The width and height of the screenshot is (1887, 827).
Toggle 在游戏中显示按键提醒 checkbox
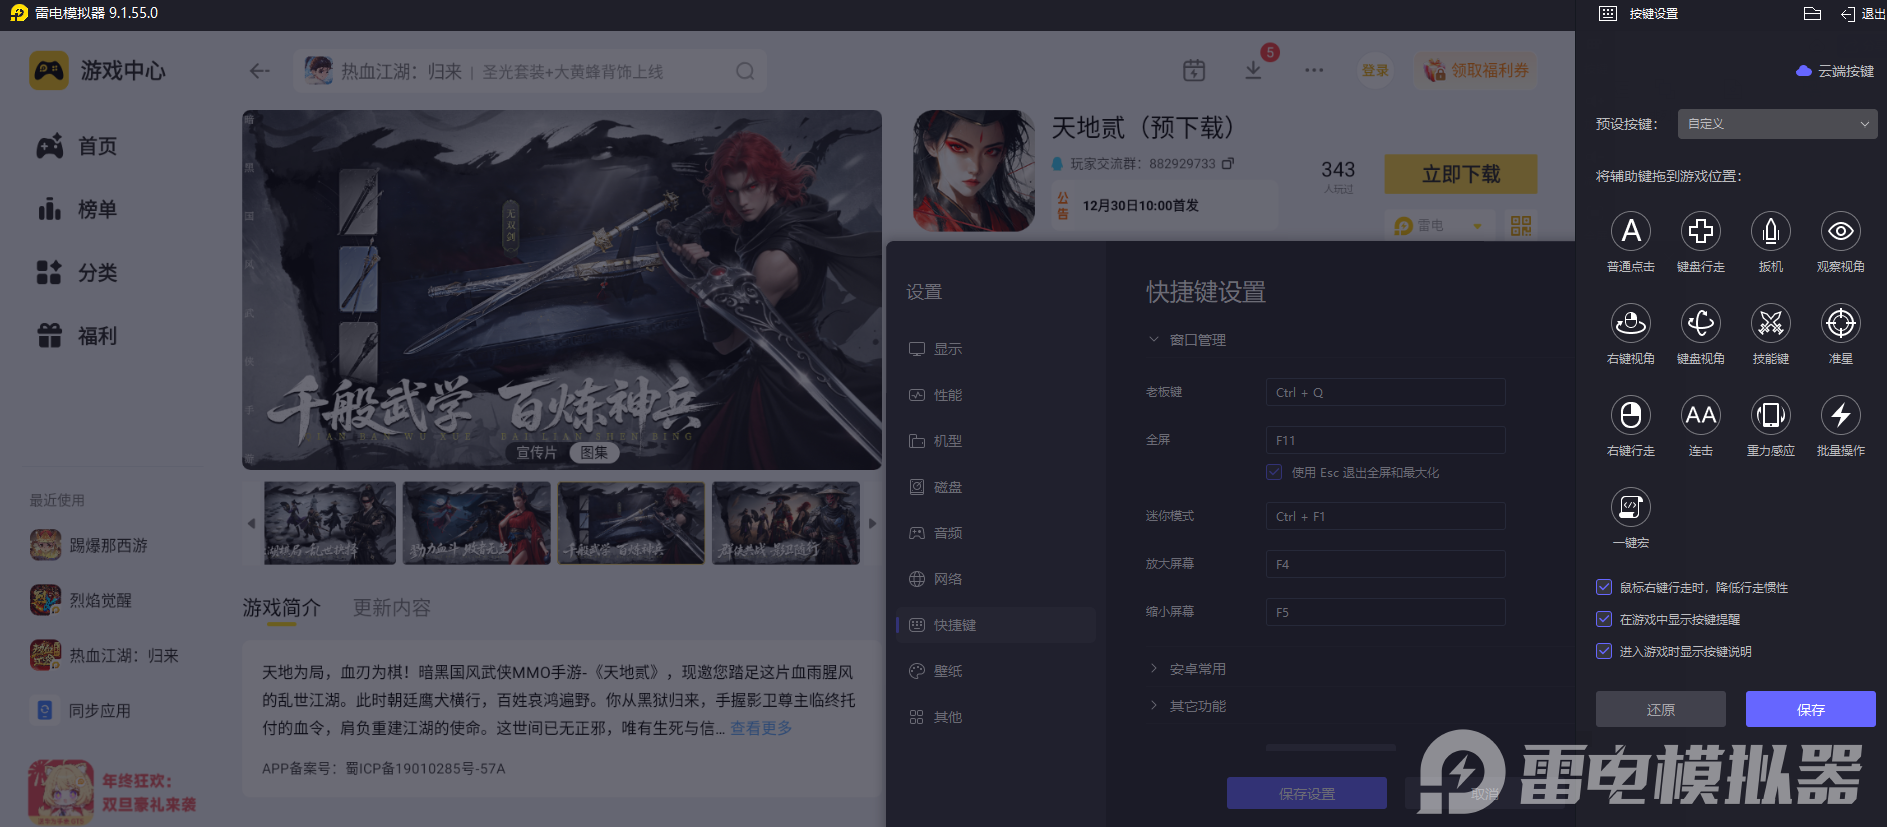(x=1604, y=619)
